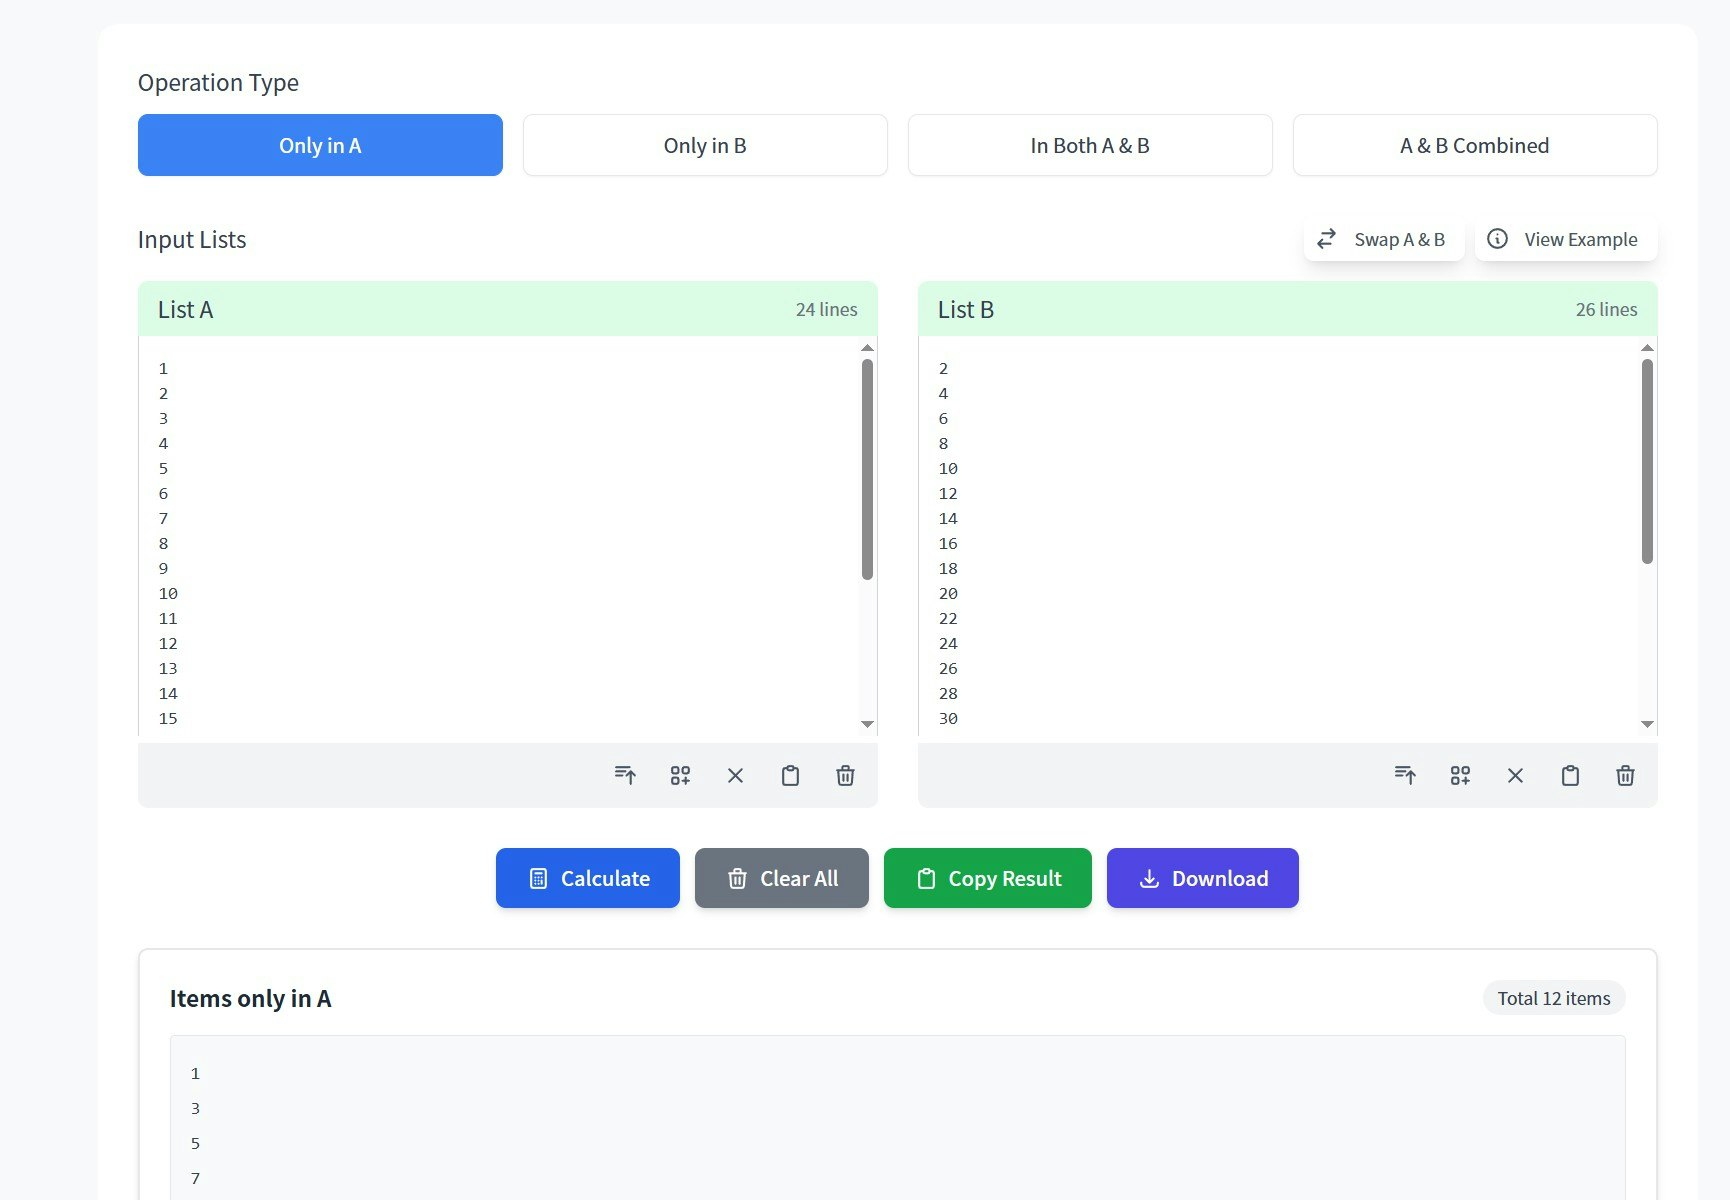Click Clear All
1730x1200 pixels.
pyautogui.click(x=782, y=878)
